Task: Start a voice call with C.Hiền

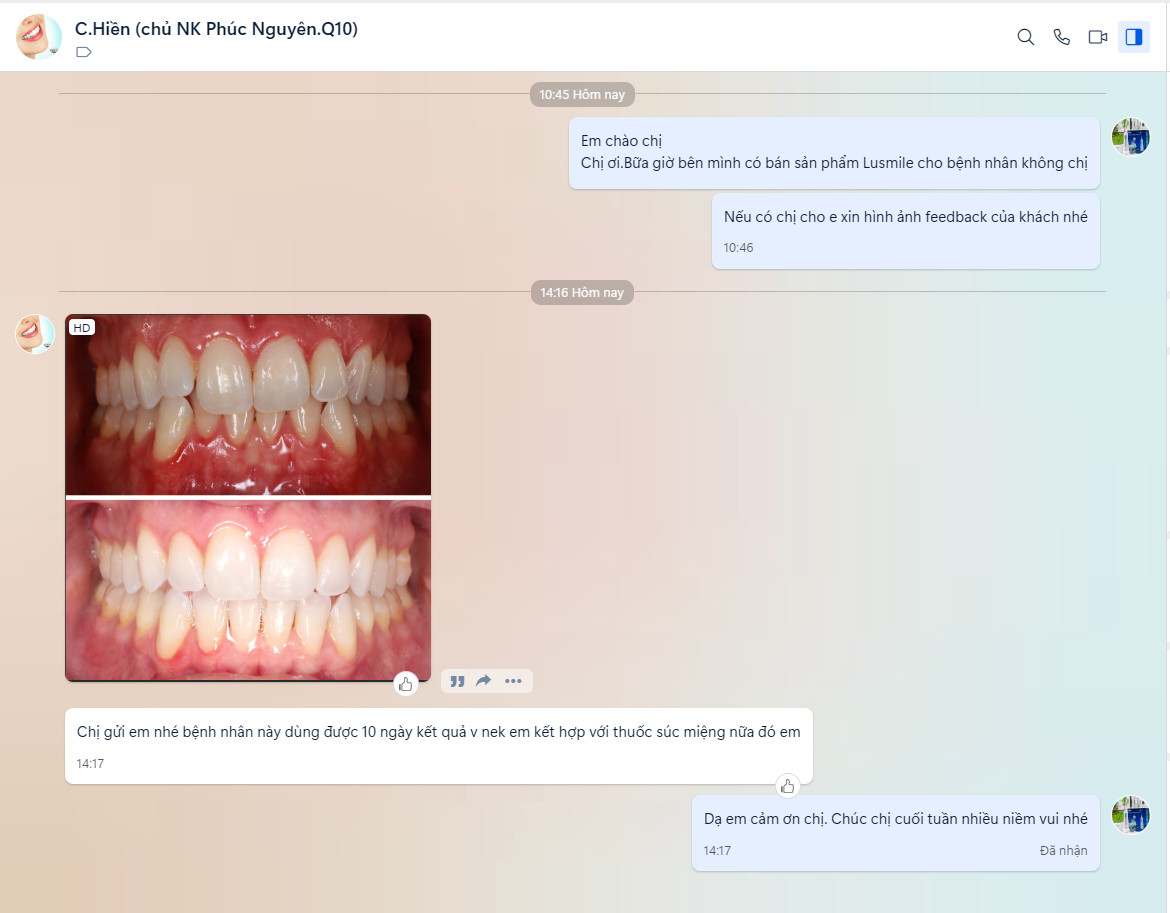Action: 1061,37
